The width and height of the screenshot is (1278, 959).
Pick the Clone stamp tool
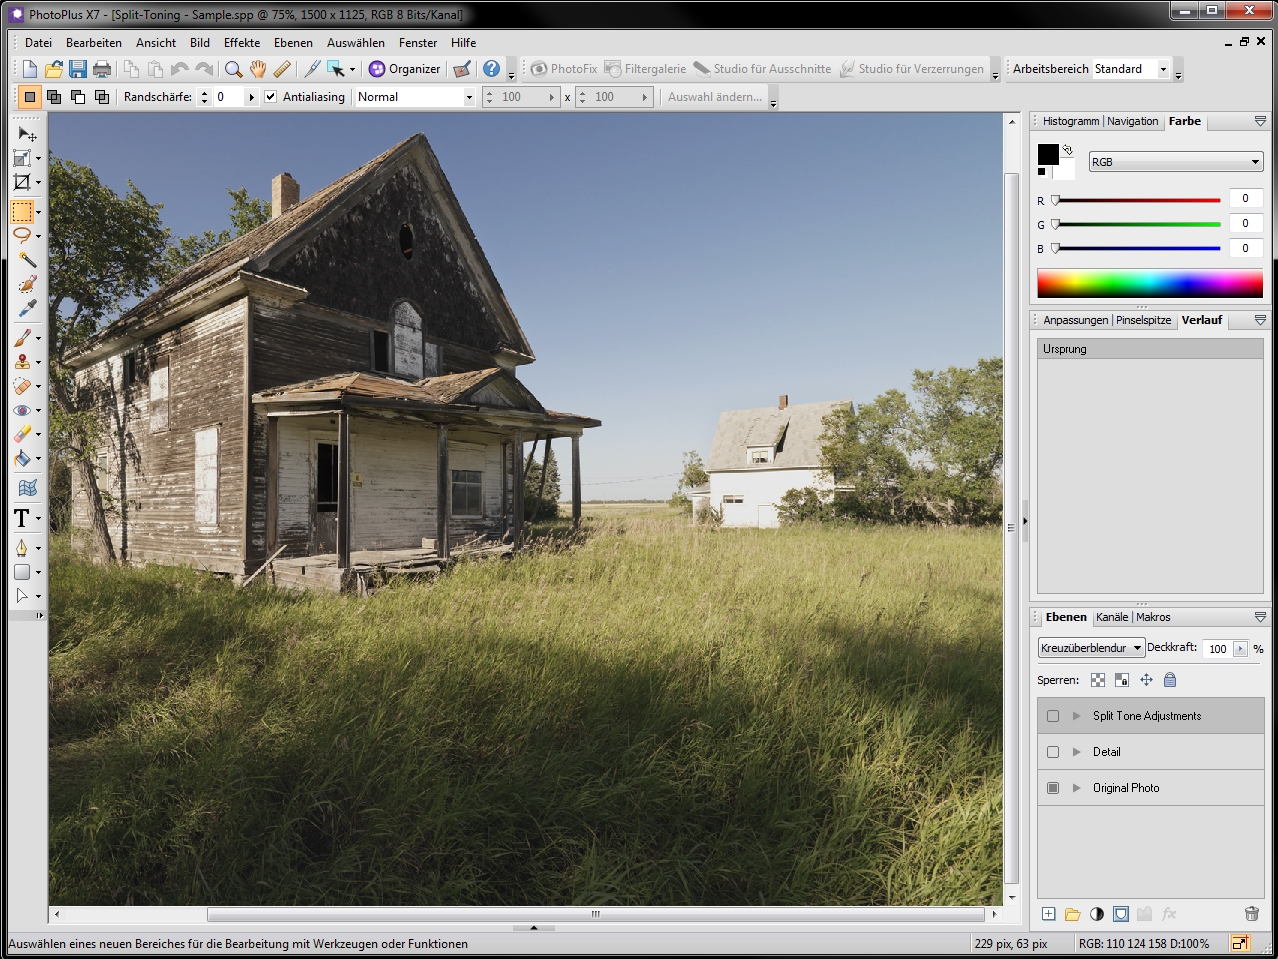[22, 362]
